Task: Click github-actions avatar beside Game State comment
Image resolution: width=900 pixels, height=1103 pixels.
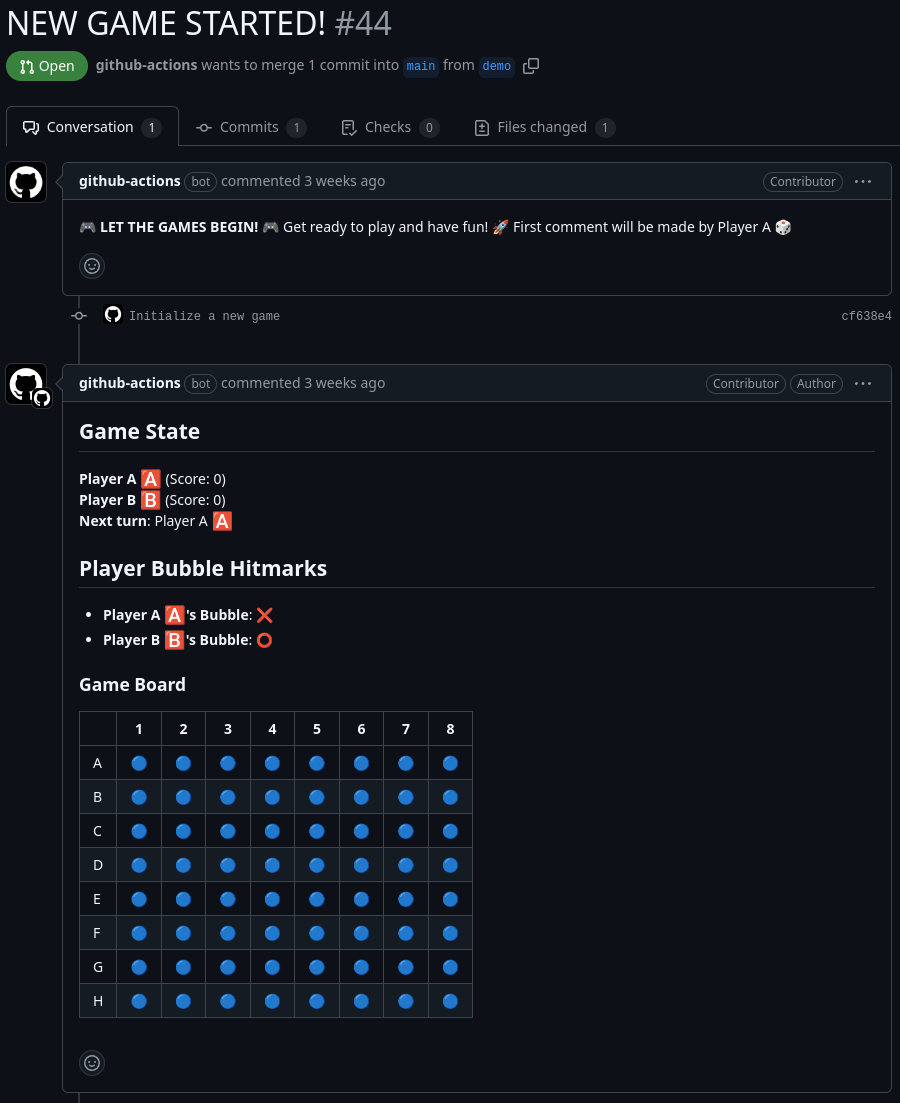Action: point(26,383)
